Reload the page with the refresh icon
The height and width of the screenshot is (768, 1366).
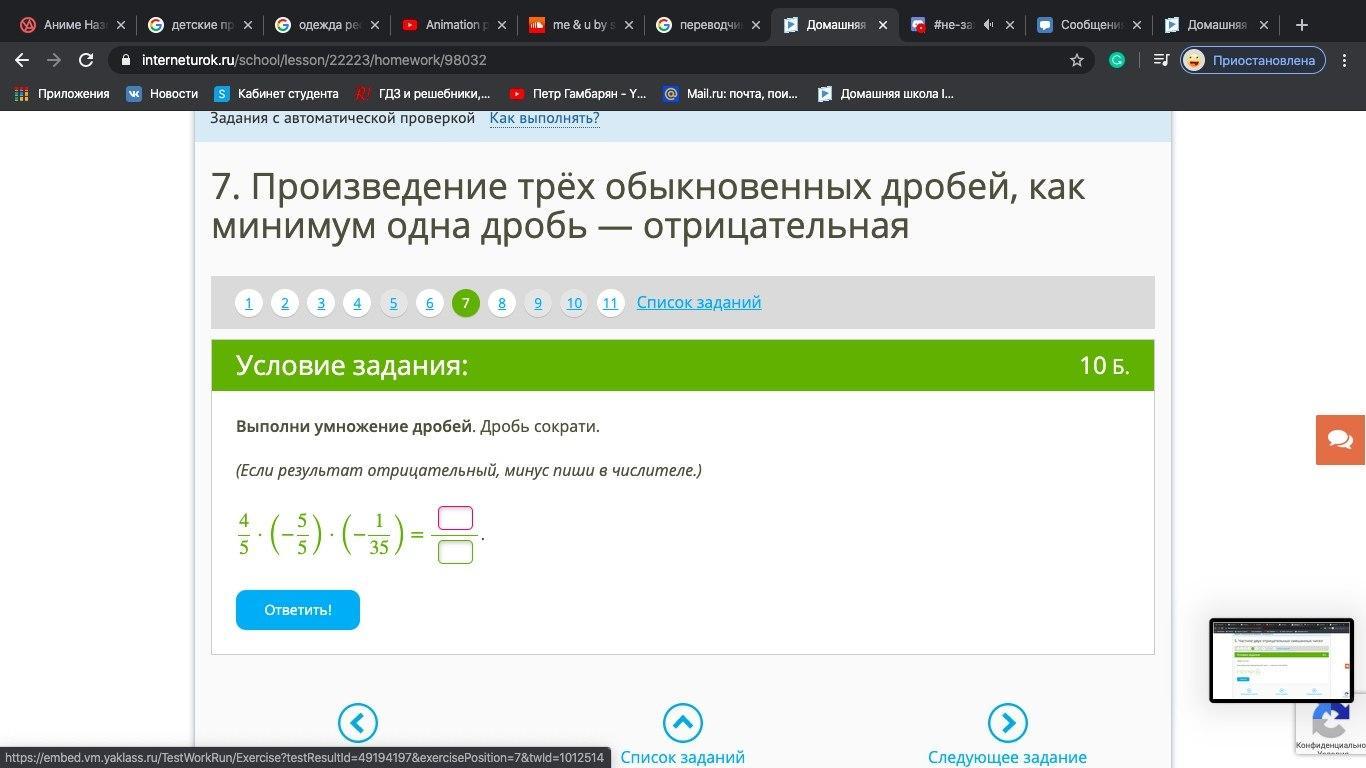[x=86, y=60]
